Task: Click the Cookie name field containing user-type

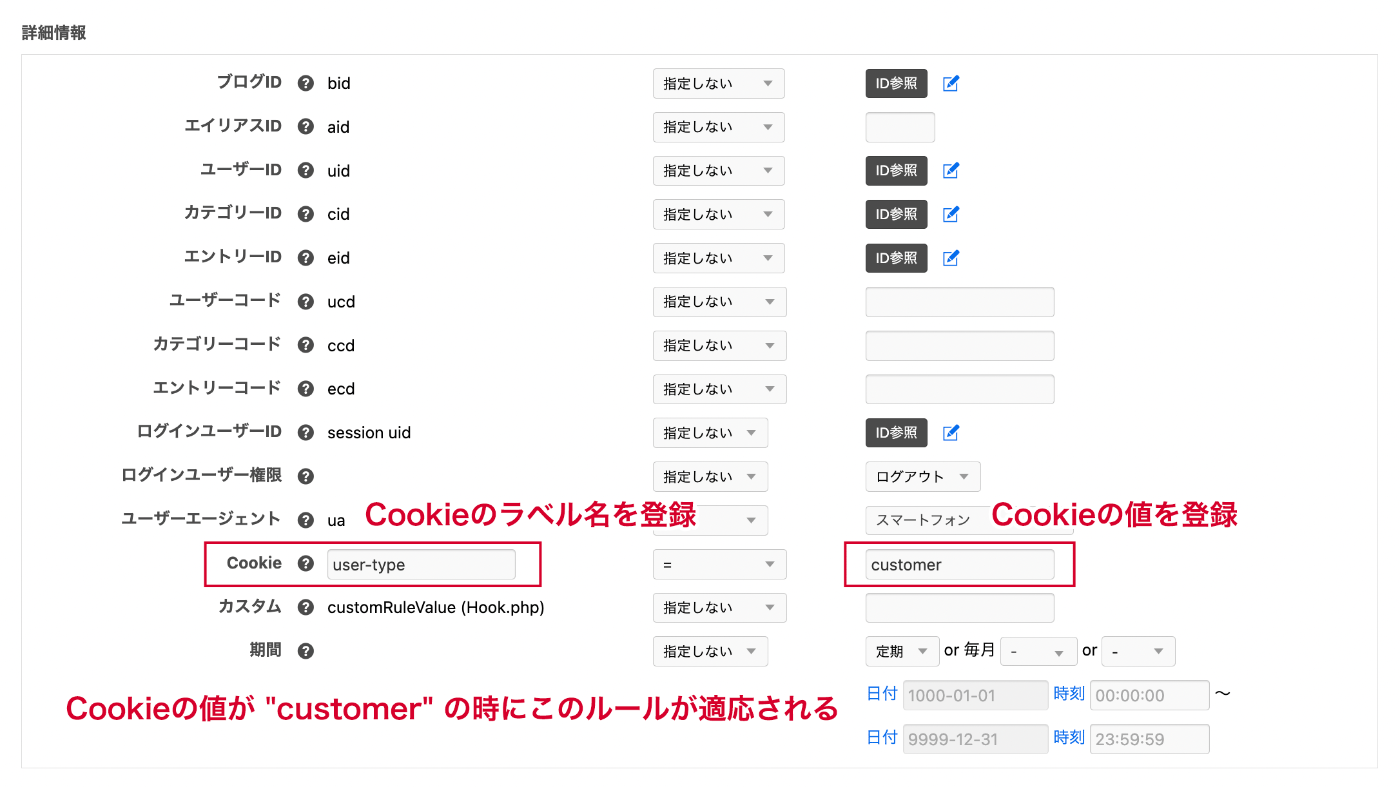Action: pyautogui.click(x=421, y=565)
